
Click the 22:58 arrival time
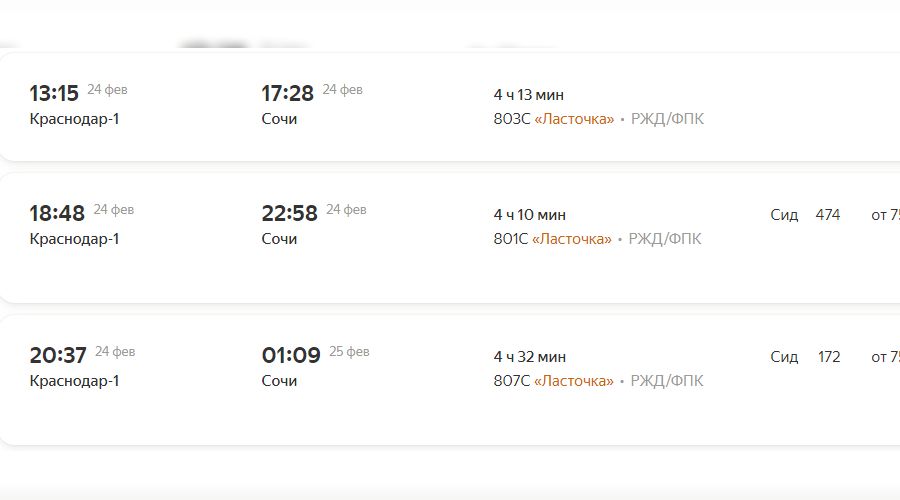coord(290,214)
